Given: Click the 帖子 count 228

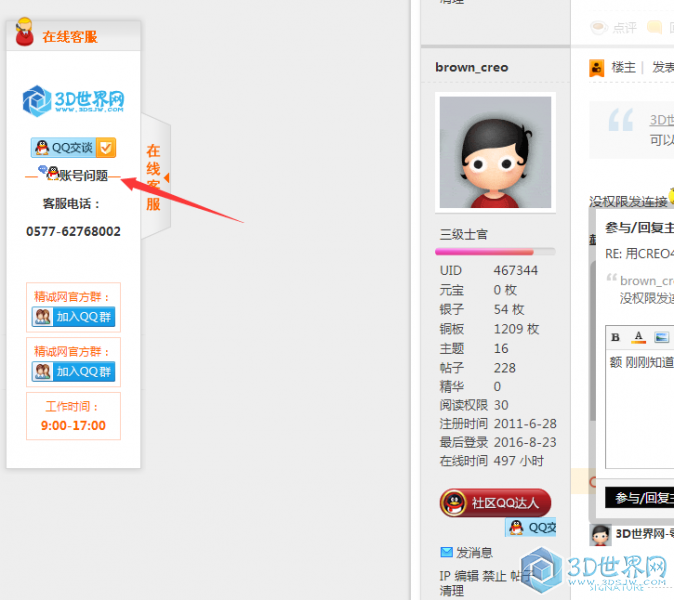Looking at the screenshot, I should pyautogui.click(x=505, y=368).
